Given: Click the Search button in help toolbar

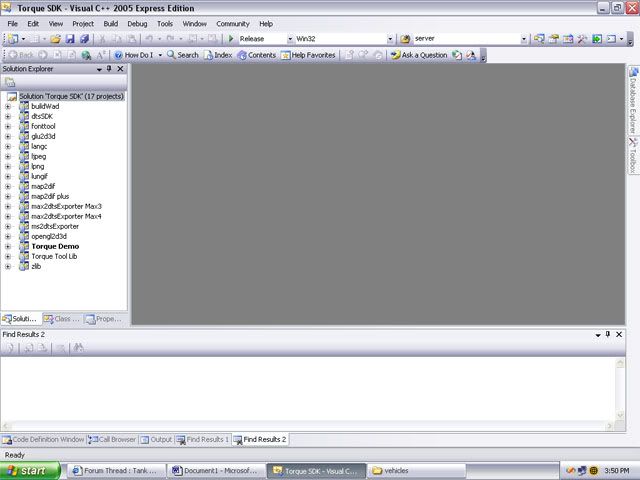Looking at the screenshot, I should (182, 55).
